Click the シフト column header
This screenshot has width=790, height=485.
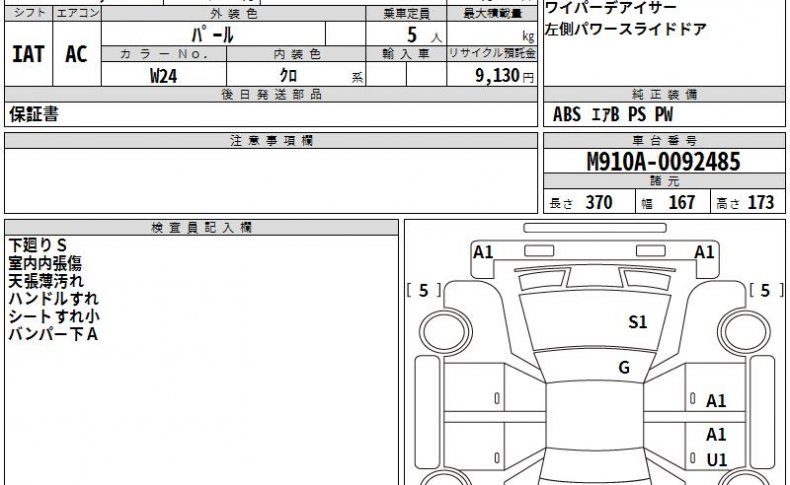point(29,13)
